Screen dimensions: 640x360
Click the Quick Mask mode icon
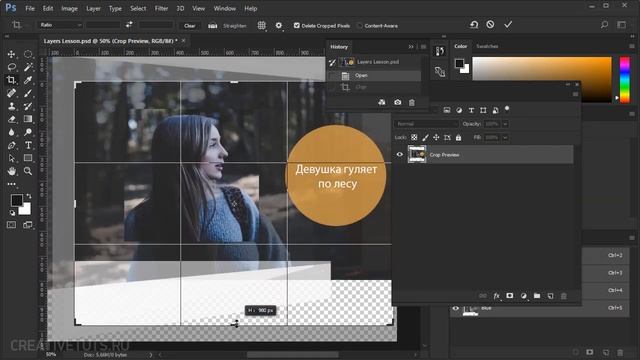(x=11, y=225)
